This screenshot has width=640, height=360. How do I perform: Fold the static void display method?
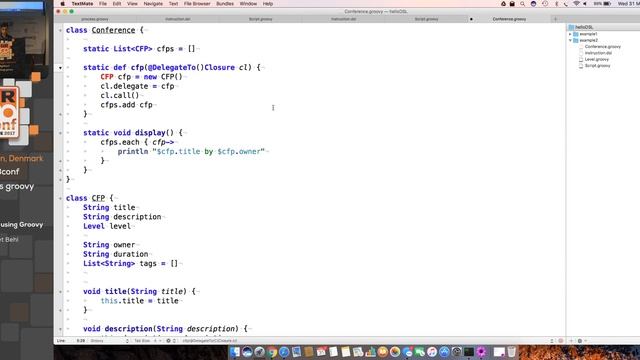pyautogui.click(x=60, y=133)
